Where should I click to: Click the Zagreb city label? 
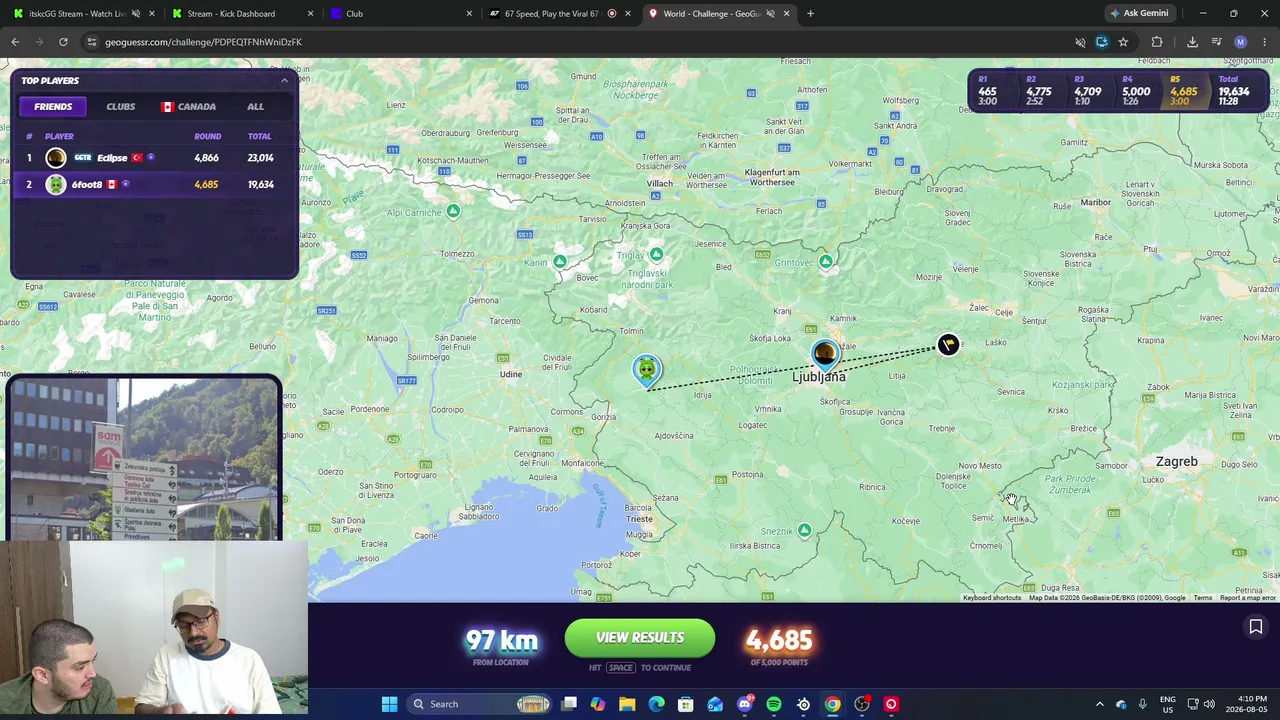[x=1176, y=462]
